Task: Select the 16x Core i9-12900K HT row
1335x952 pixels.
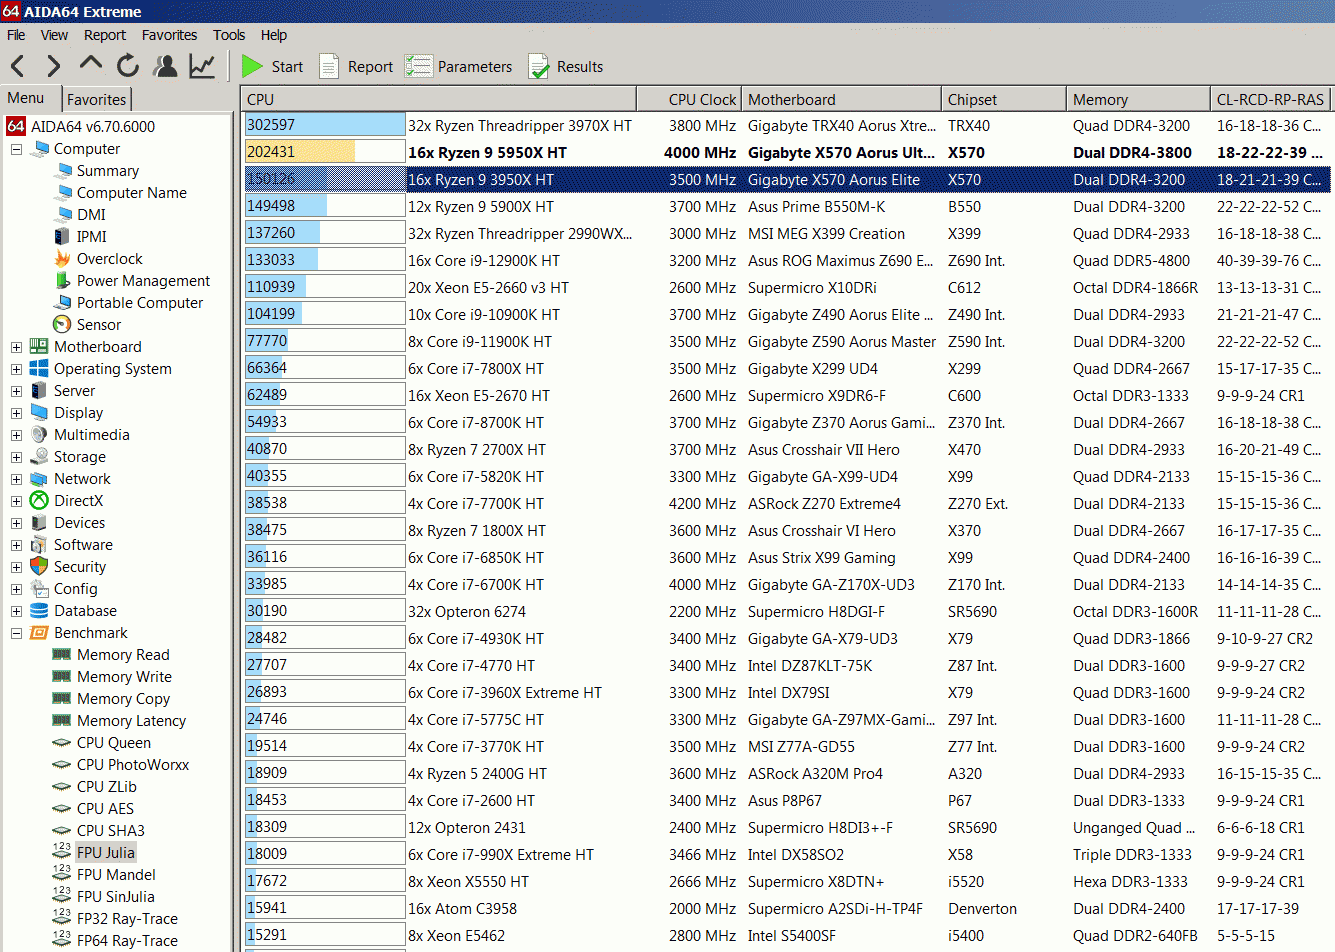Action: point(787,260)
